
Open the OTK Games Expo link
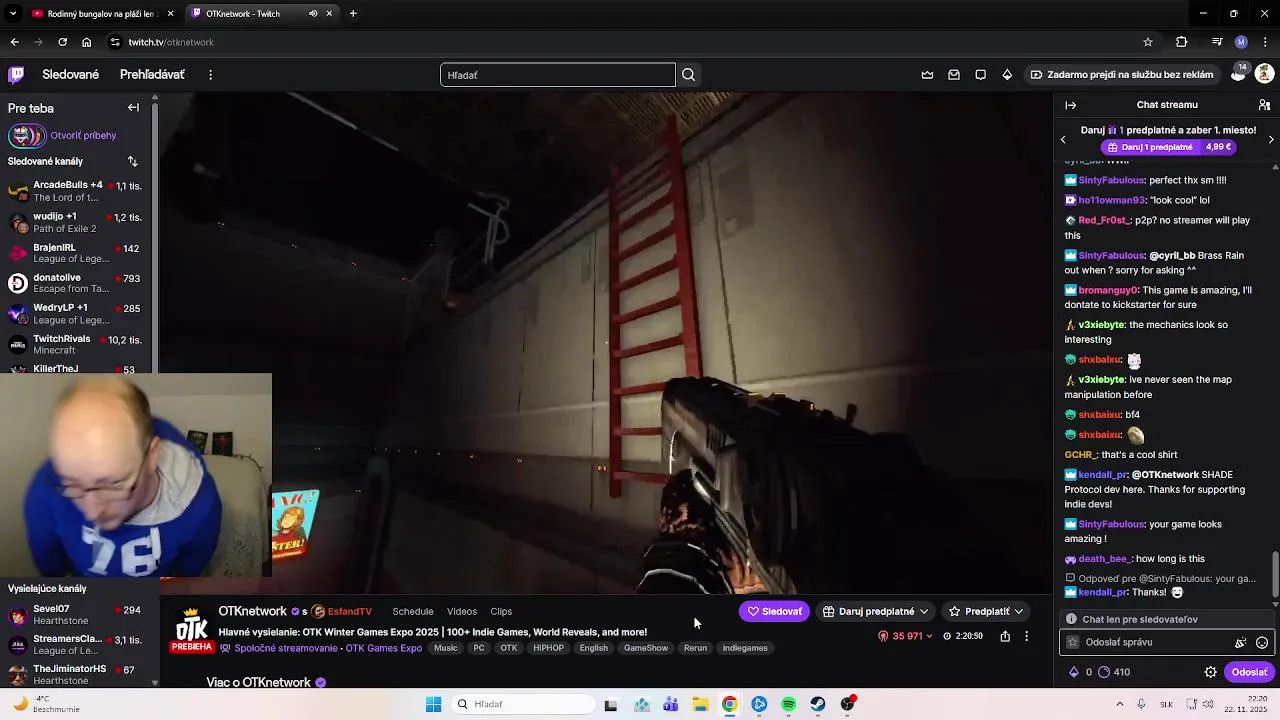pyautogui.click(x=384, y=648)
